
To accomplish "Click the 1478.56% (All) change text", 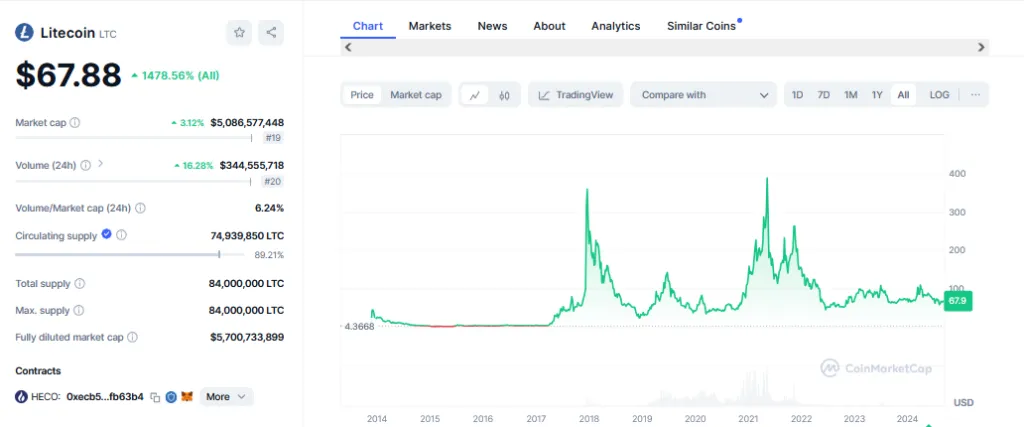I will click(180, 76).
